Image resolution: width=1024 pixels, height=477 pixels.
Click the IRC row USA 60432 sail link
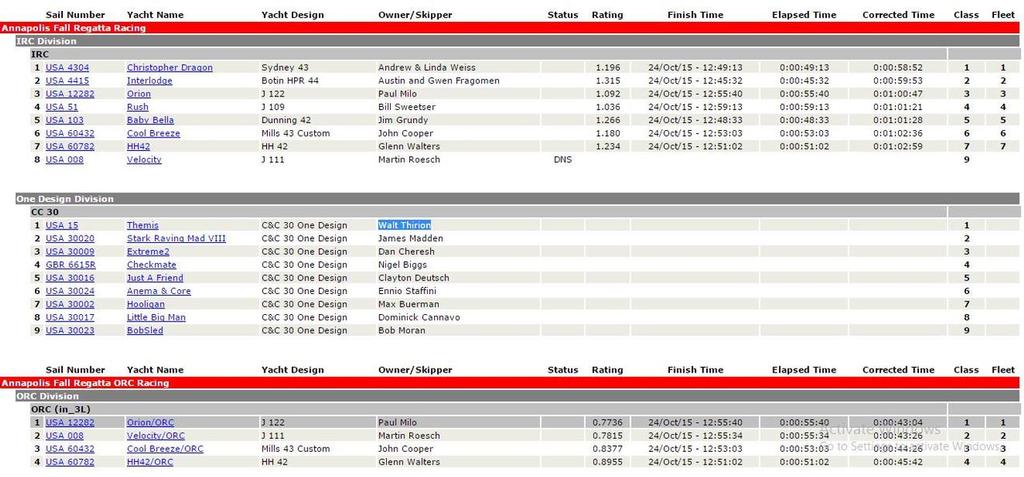pos(70,133)
